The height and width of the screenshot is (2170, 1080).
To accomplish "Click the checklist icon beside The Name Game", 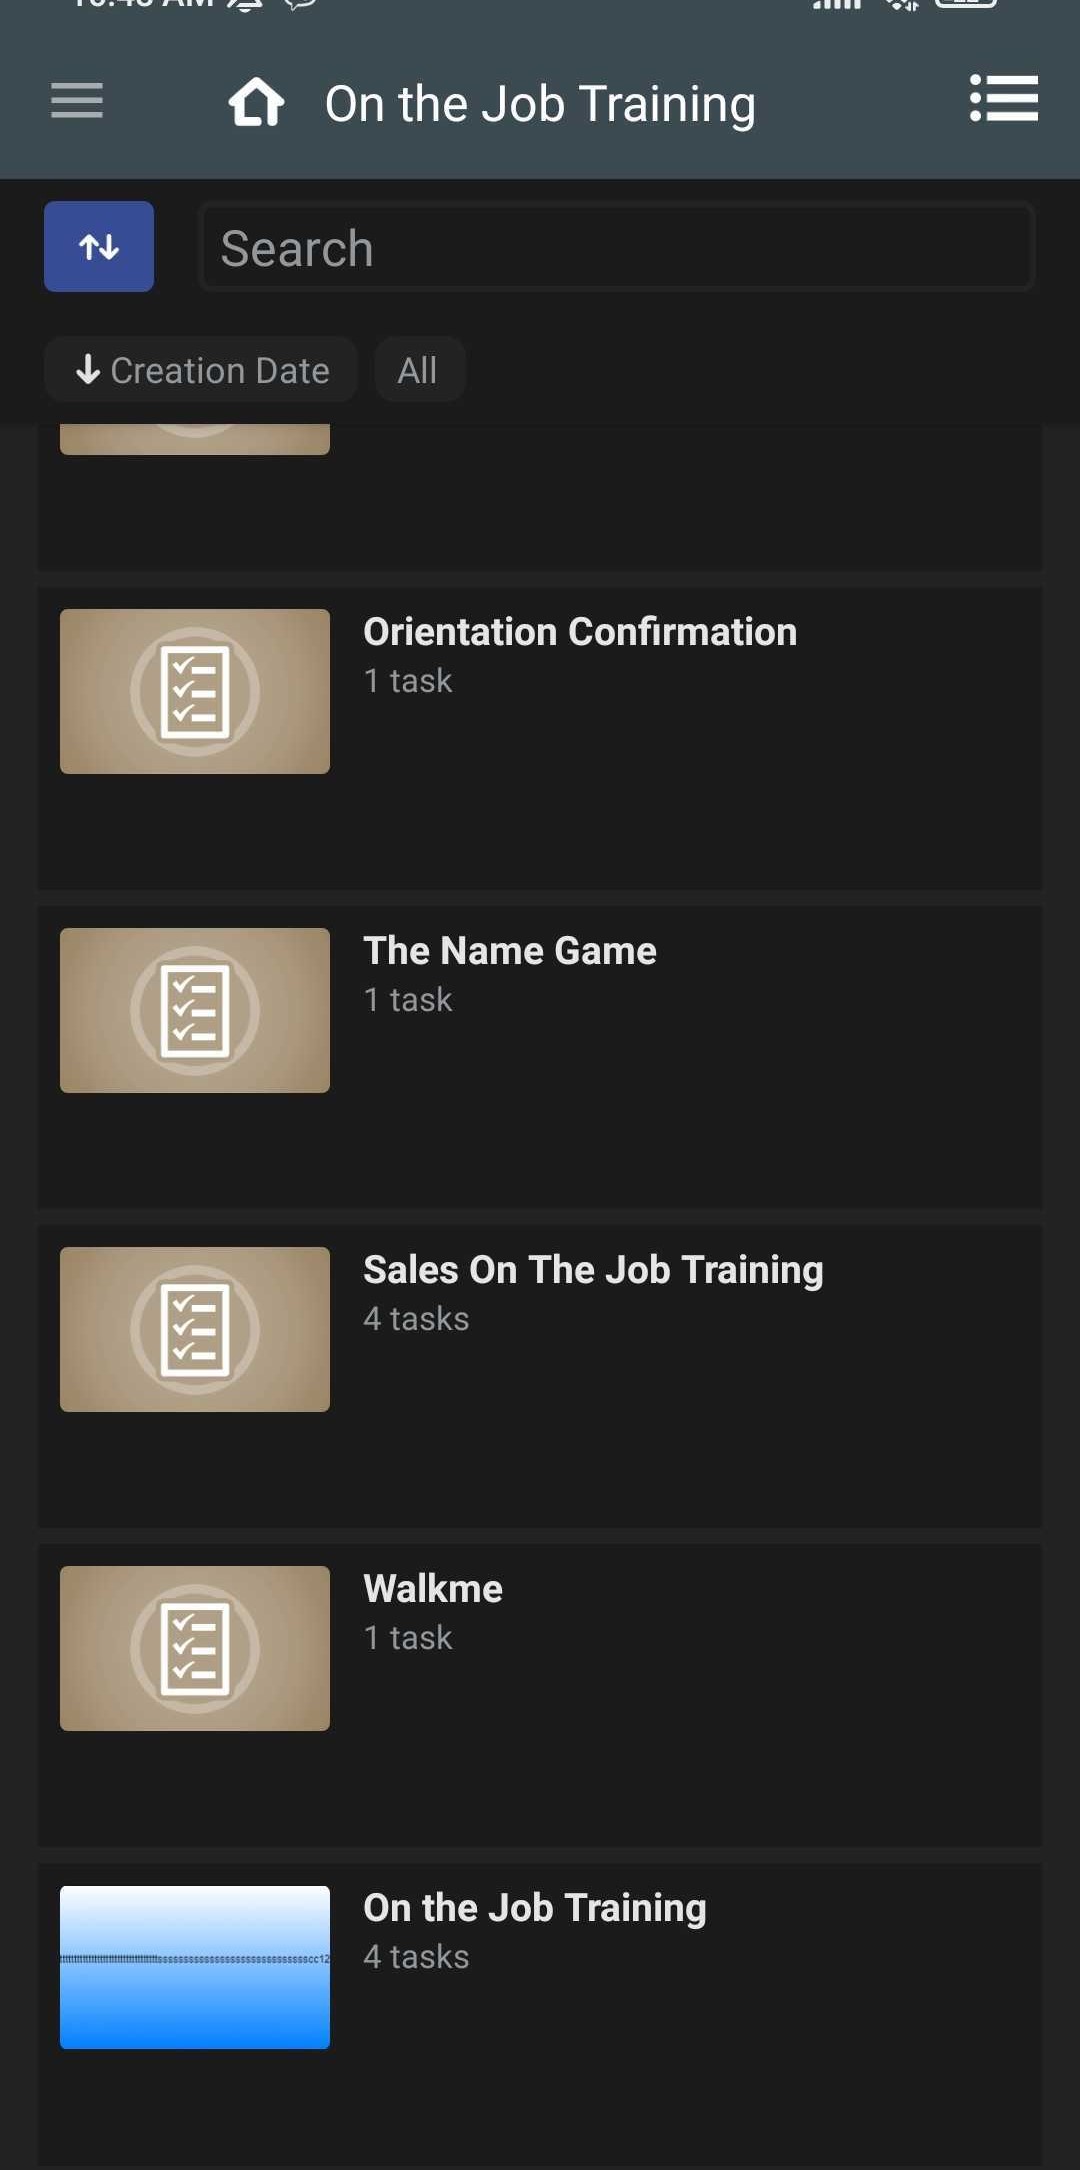I will 194,1009.
